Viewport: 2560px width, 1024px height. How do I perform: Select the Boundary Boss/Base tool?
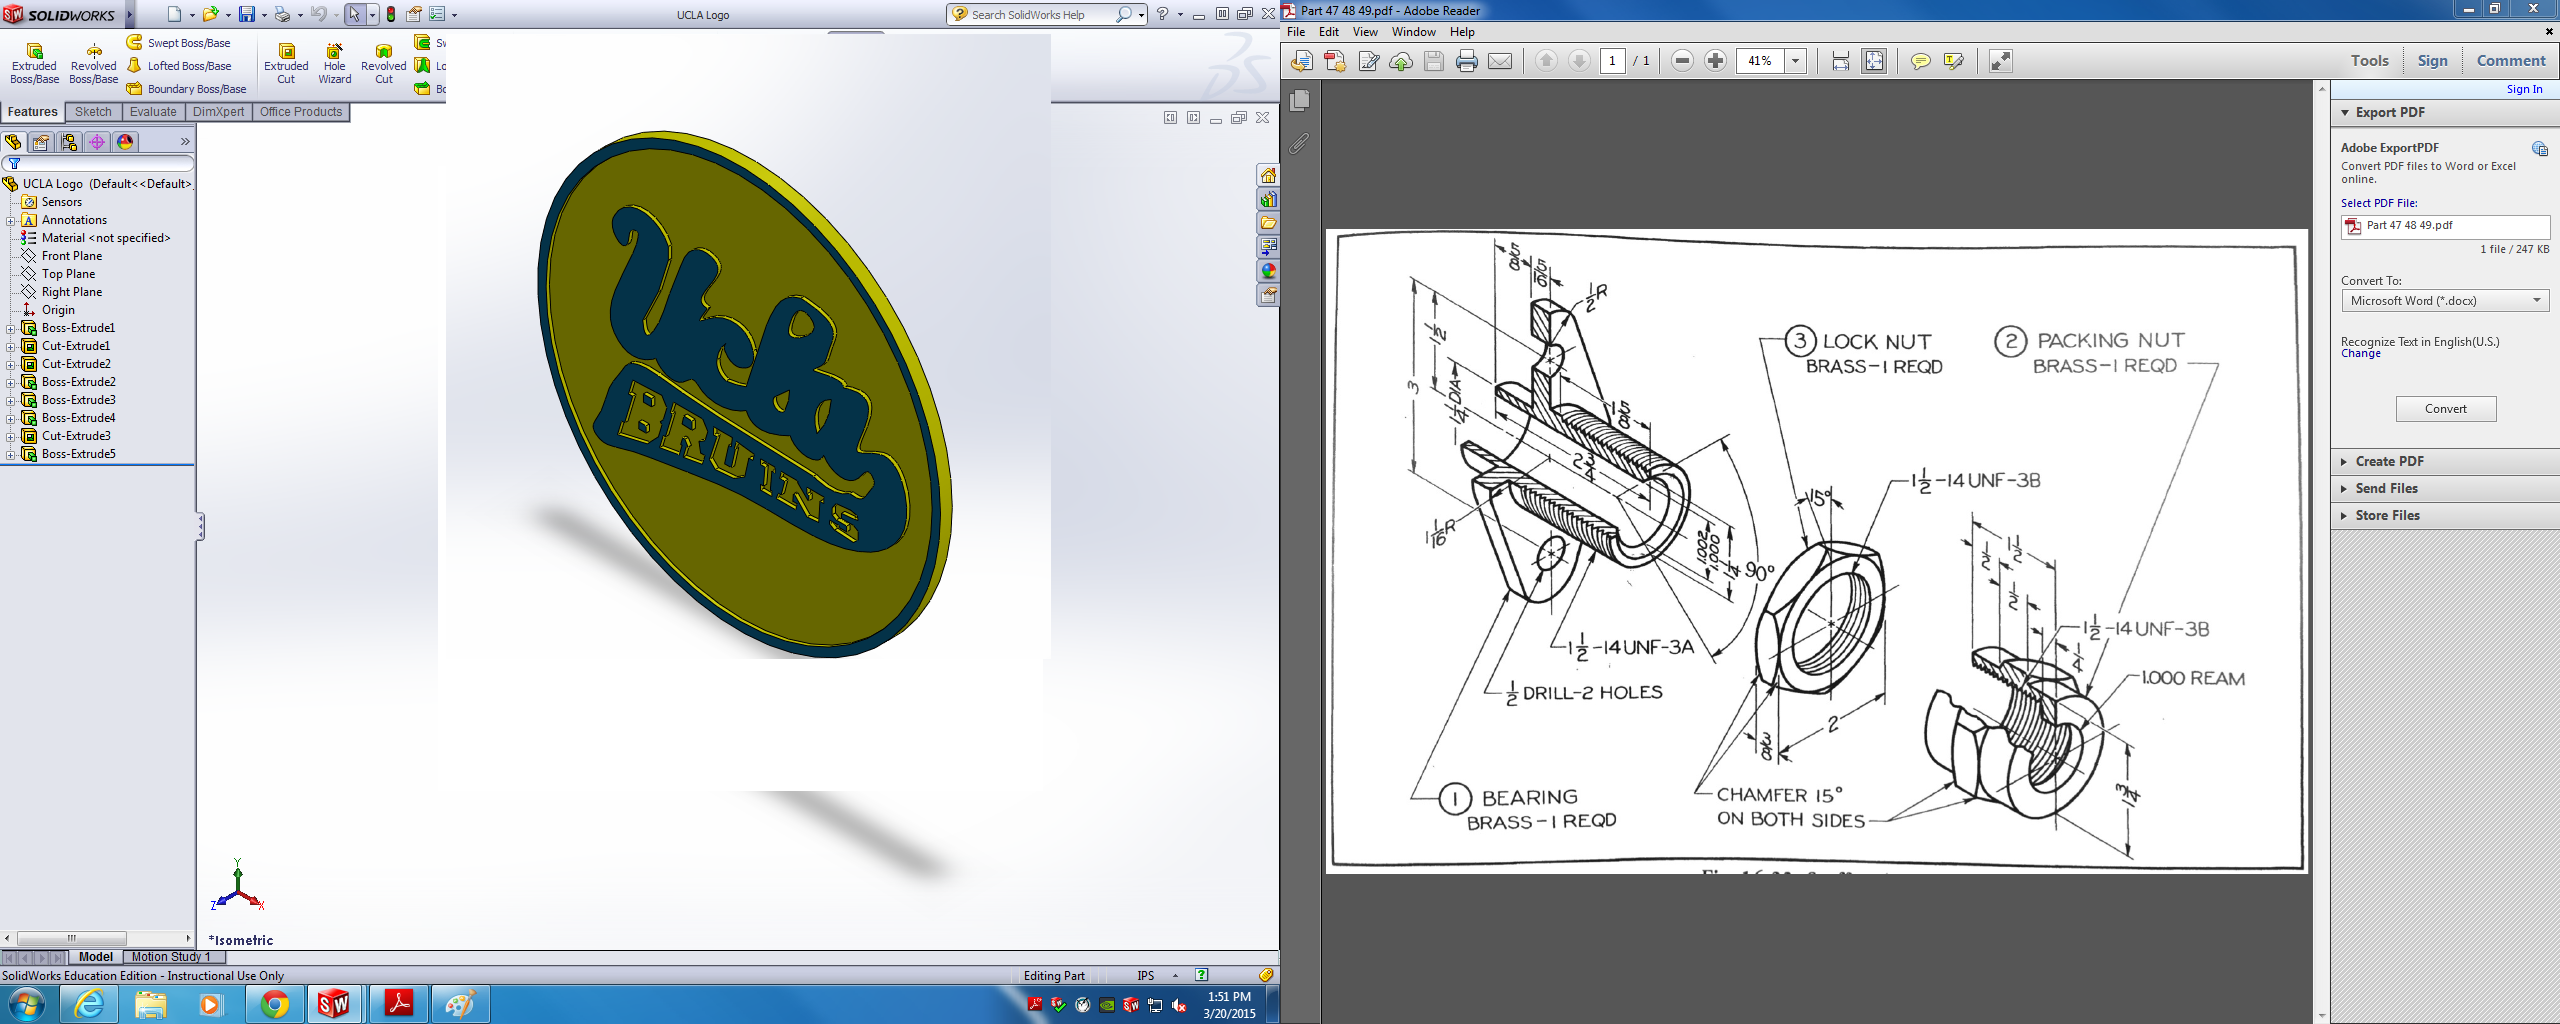point(186,89)
